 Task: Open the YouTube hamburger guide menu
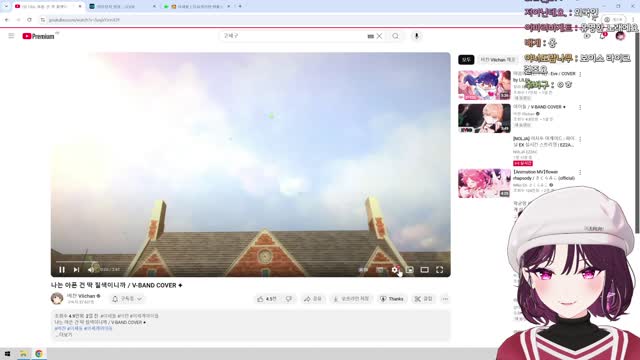click(x=11, y=36)
